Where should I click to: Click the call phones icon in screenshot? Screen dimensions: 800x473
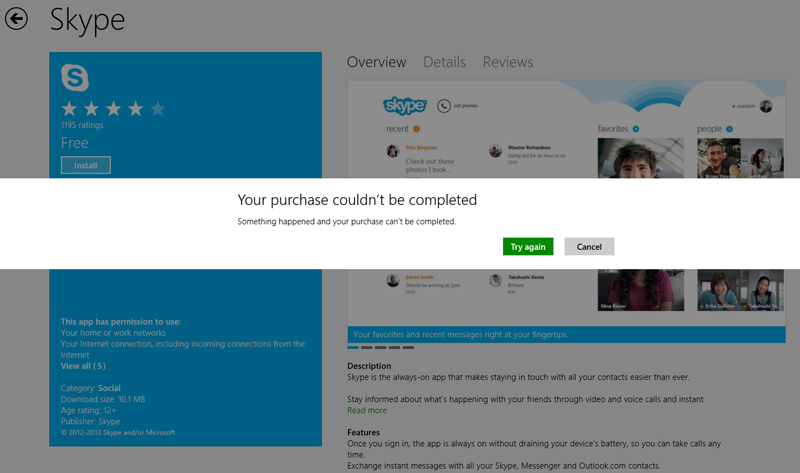pyautogui.click(x=444, y=106)
